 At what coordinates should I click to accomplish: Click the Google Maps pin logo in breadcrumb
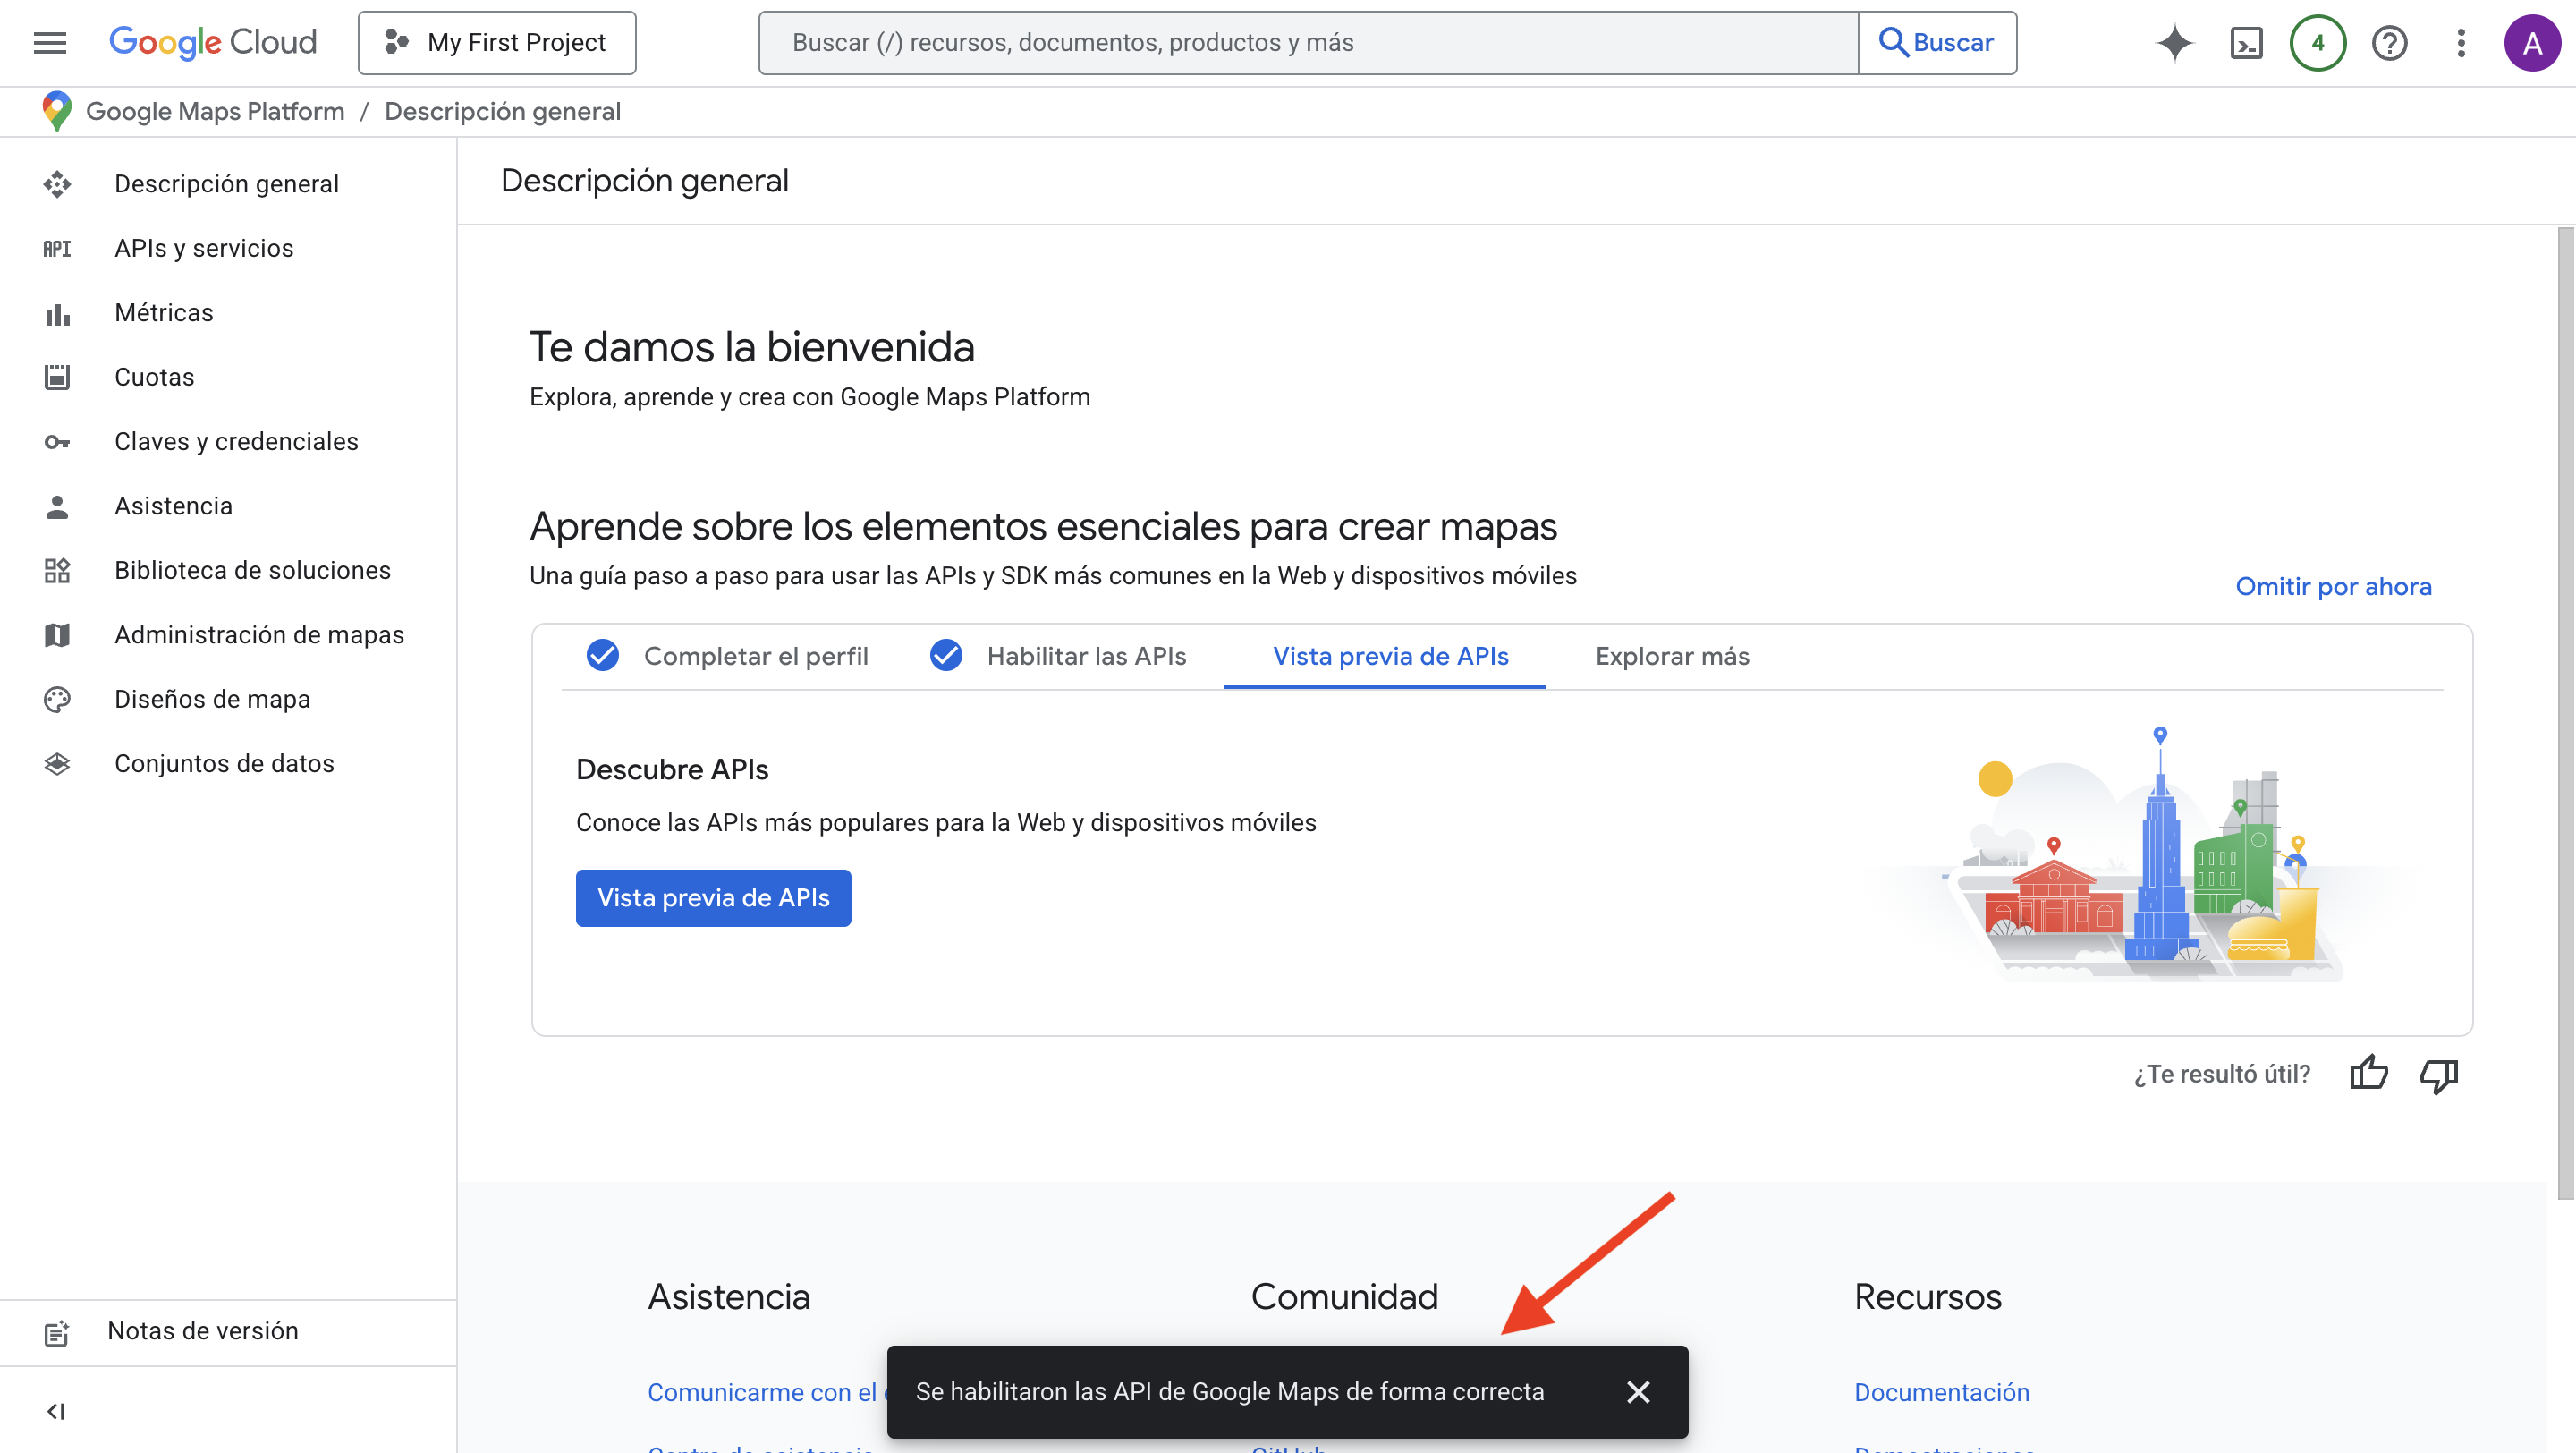pos(57,111)
